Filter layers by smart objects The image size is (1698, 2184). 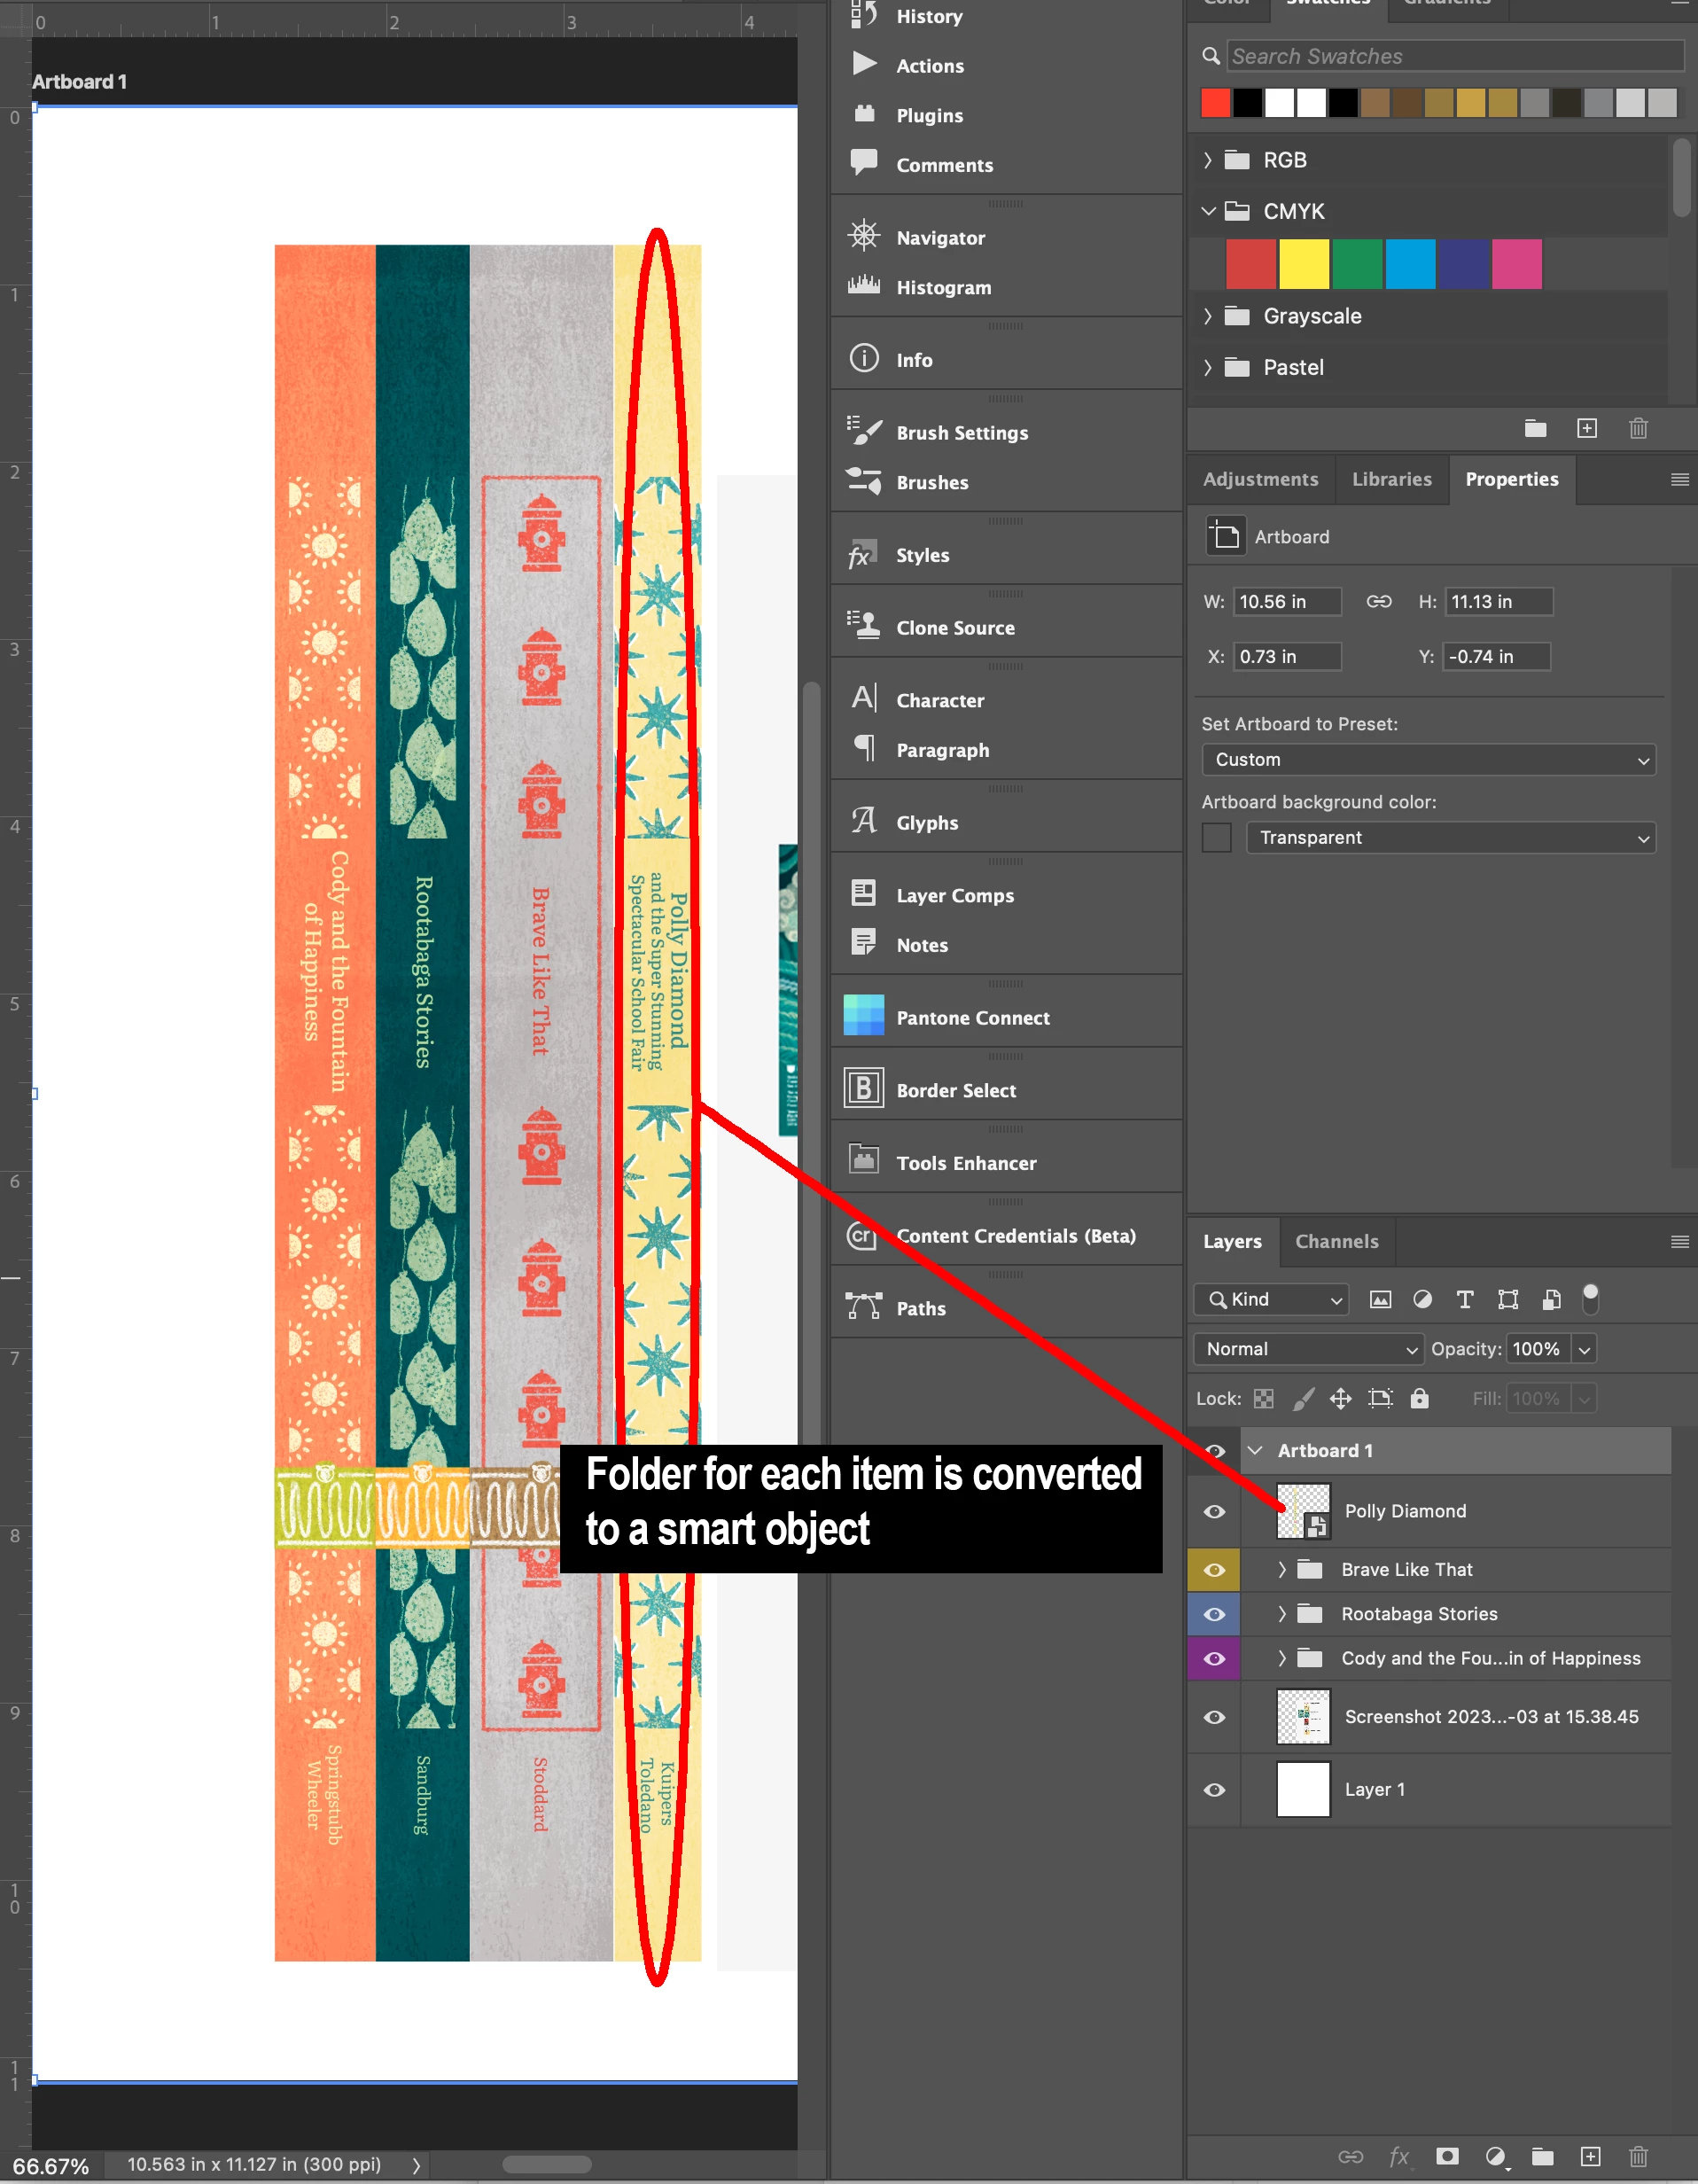click(x=1551, y=1300)
